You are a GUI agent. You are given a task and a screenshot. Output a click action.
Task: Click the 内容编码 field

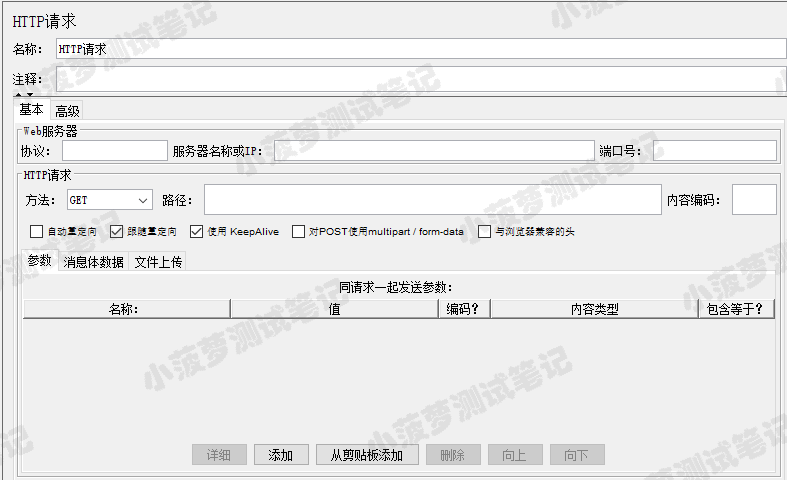pyautogui.click(x=753, y=200)
